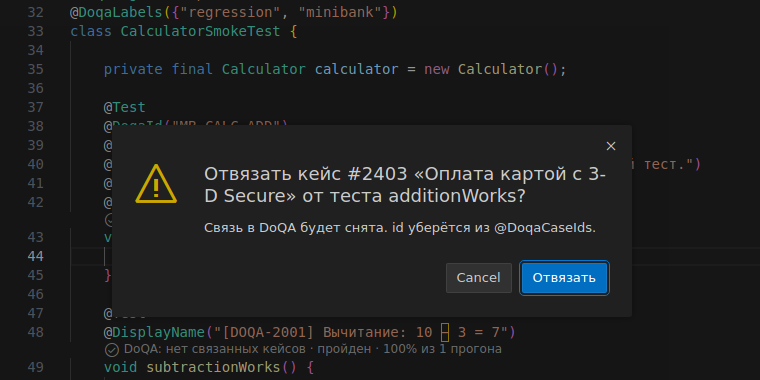This screenshot has width=760, height=380.
Task: Click the warning triangle icon in the dialog
Action: 156,184
